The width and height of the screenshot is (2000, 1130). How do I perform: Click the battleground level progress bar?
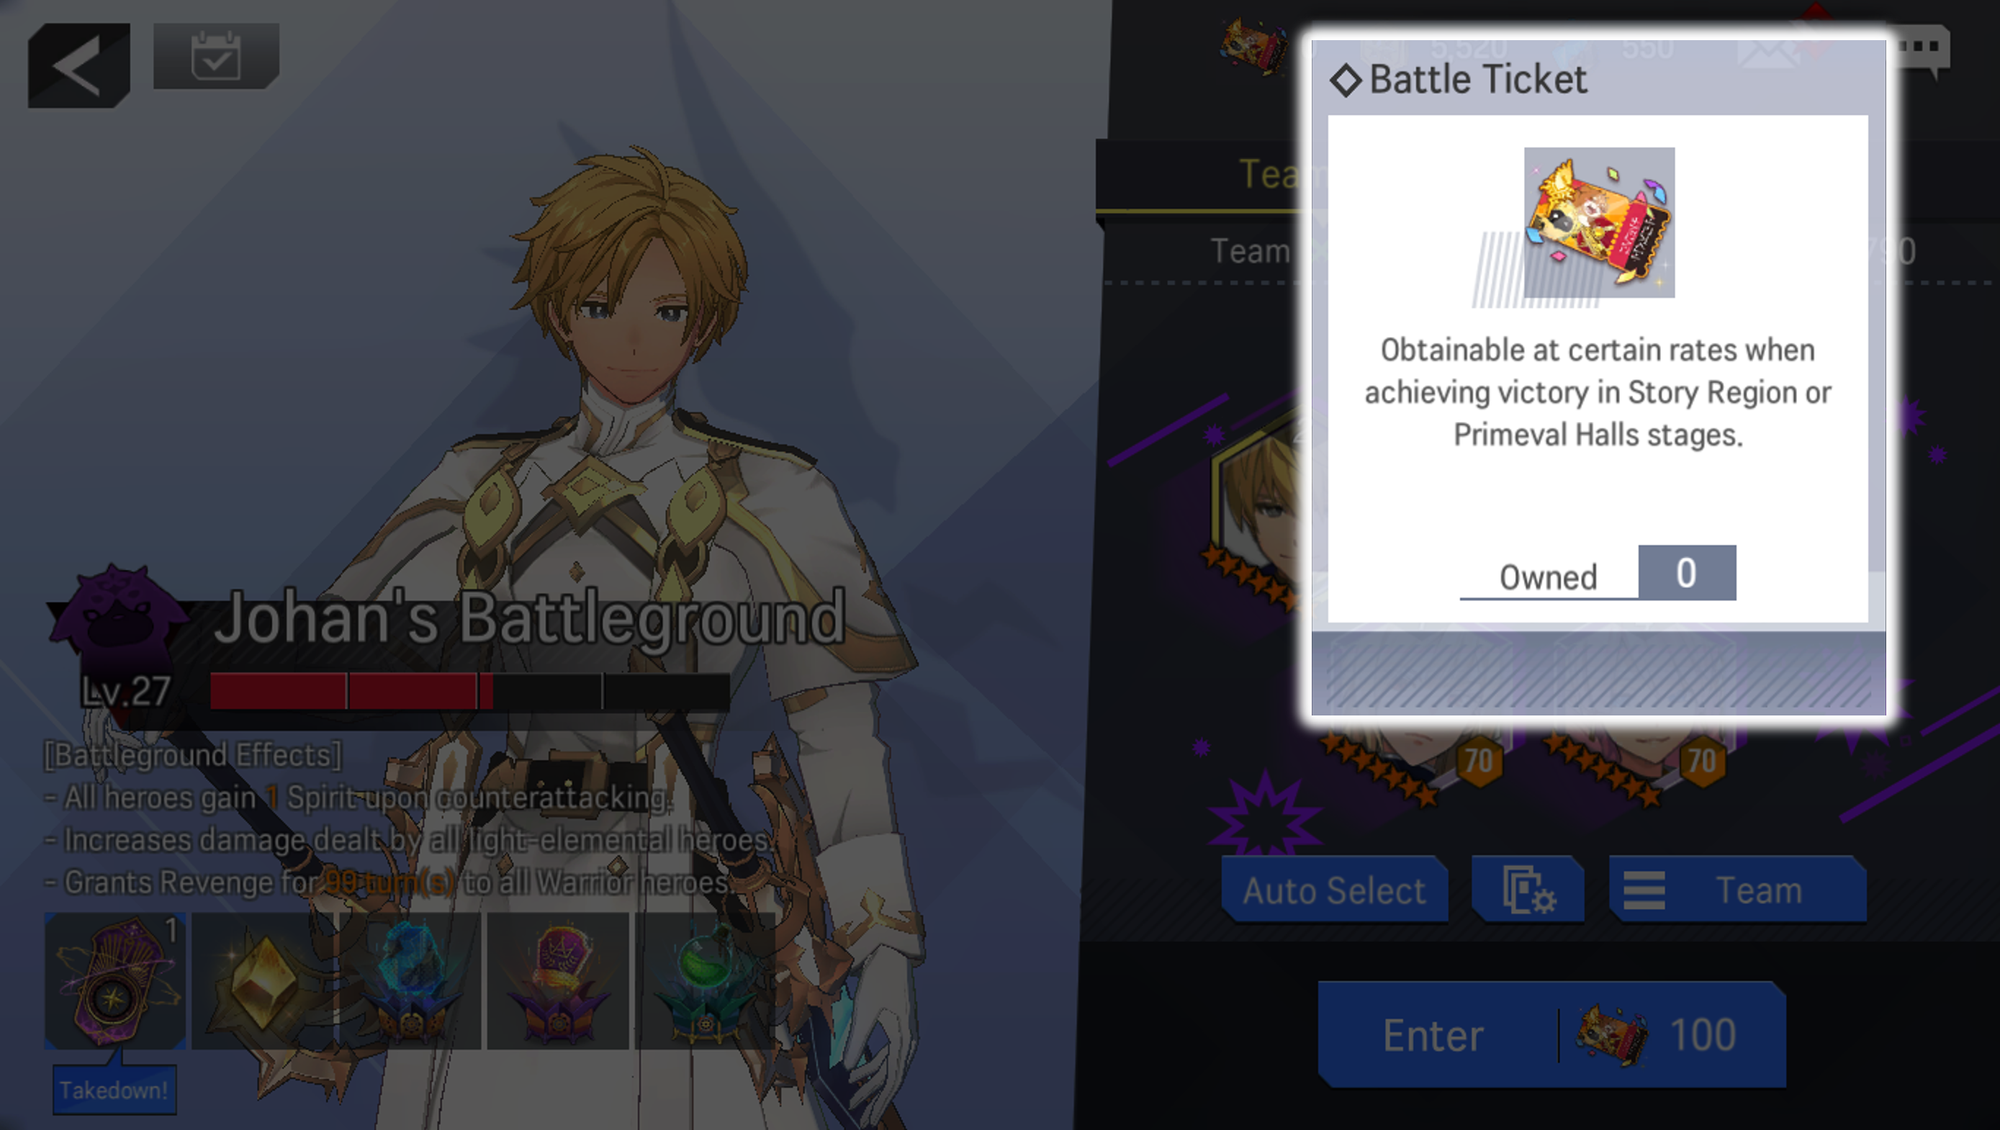469,691
